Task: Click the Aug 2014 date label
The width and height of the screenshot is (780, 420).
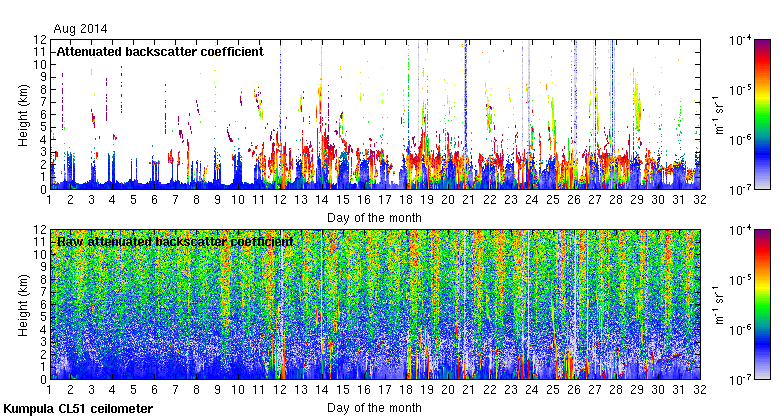Action: (x=80, y=29)
